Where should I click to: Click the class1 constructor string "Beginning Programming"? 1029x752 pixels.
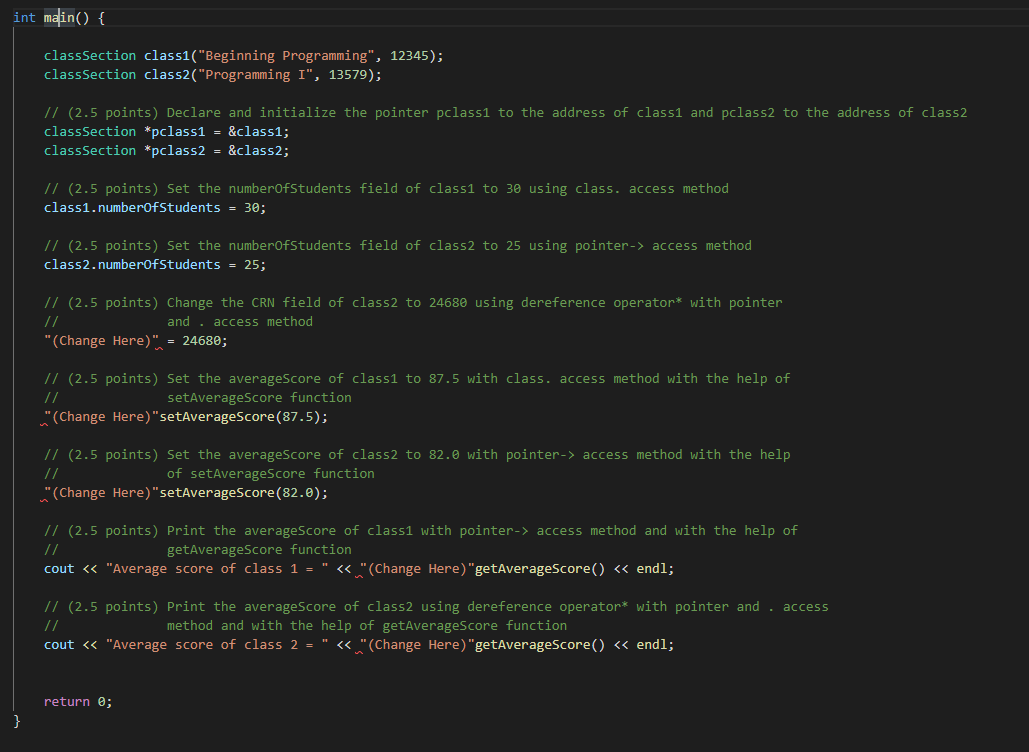pyautogui.click(x=244, y=55)
